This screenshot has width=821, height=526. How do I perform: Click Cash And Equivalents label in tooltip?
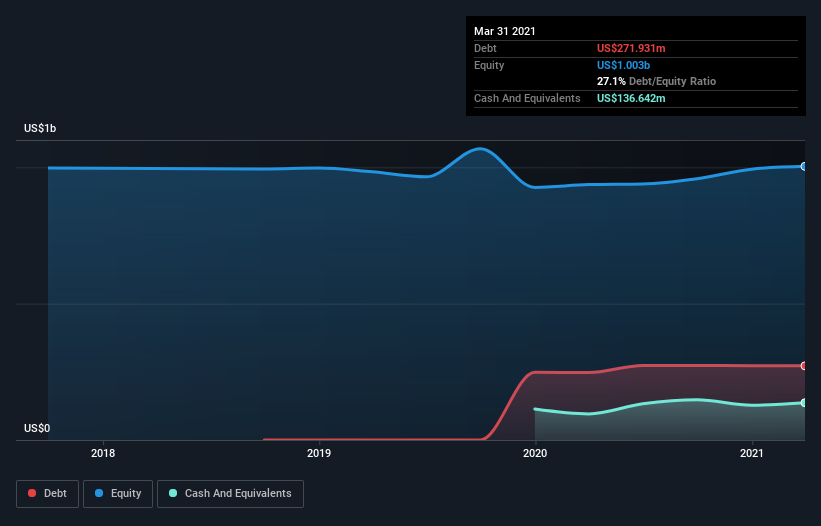(x=527, y=98)
